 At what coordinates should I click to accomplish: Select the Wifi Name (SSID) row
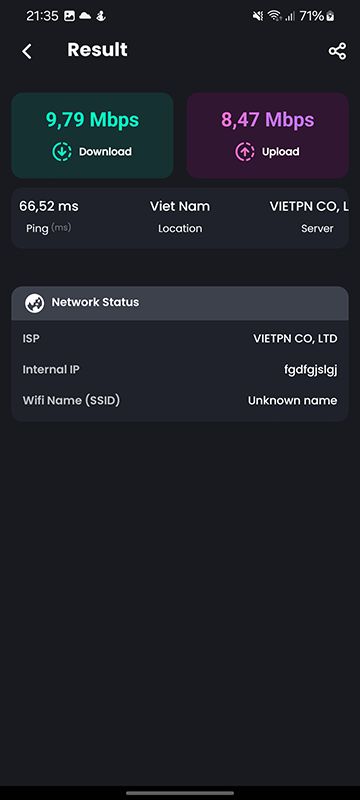coord(180,401)
